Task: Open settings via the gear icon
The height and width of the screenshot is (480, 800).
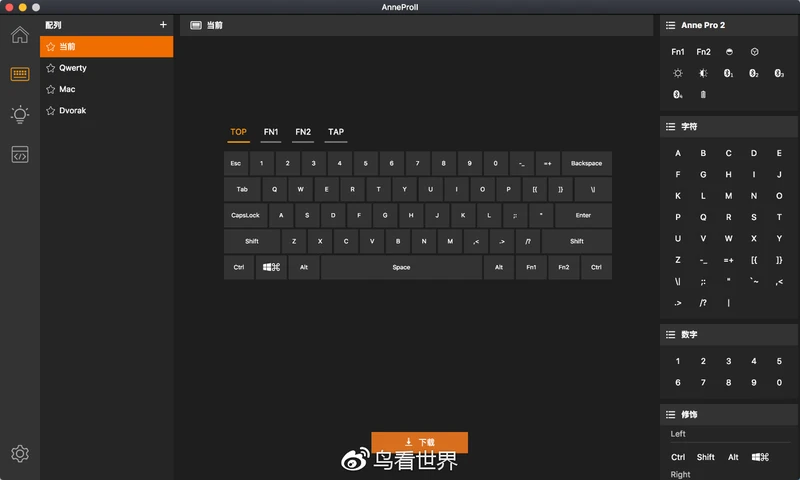Action: 20,453
